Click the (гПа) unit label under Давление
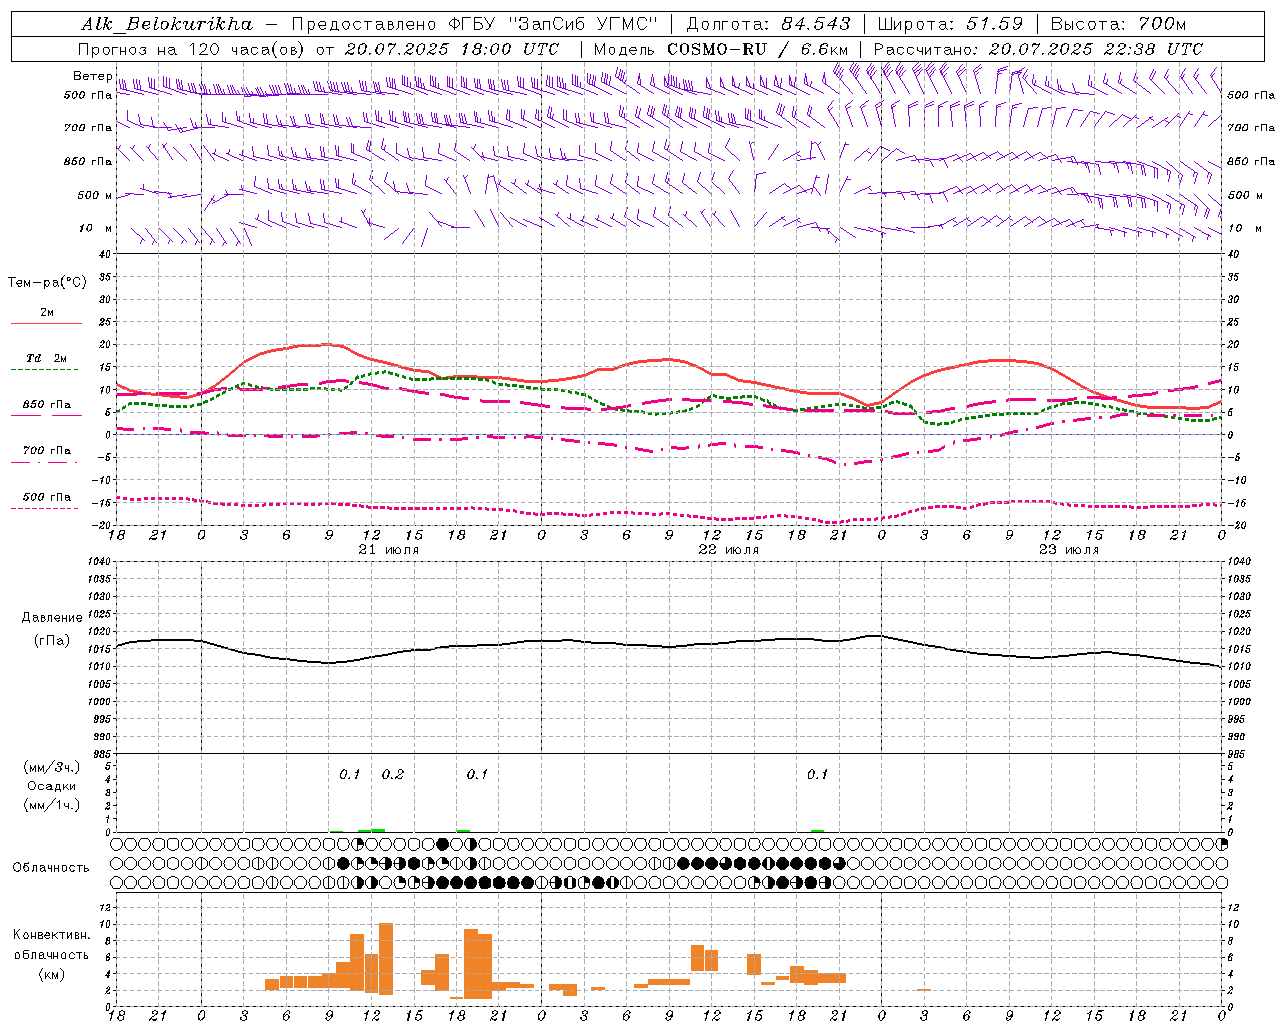Image resolution: width=1280 pixels, height=1024 pixels. [52, 640]
